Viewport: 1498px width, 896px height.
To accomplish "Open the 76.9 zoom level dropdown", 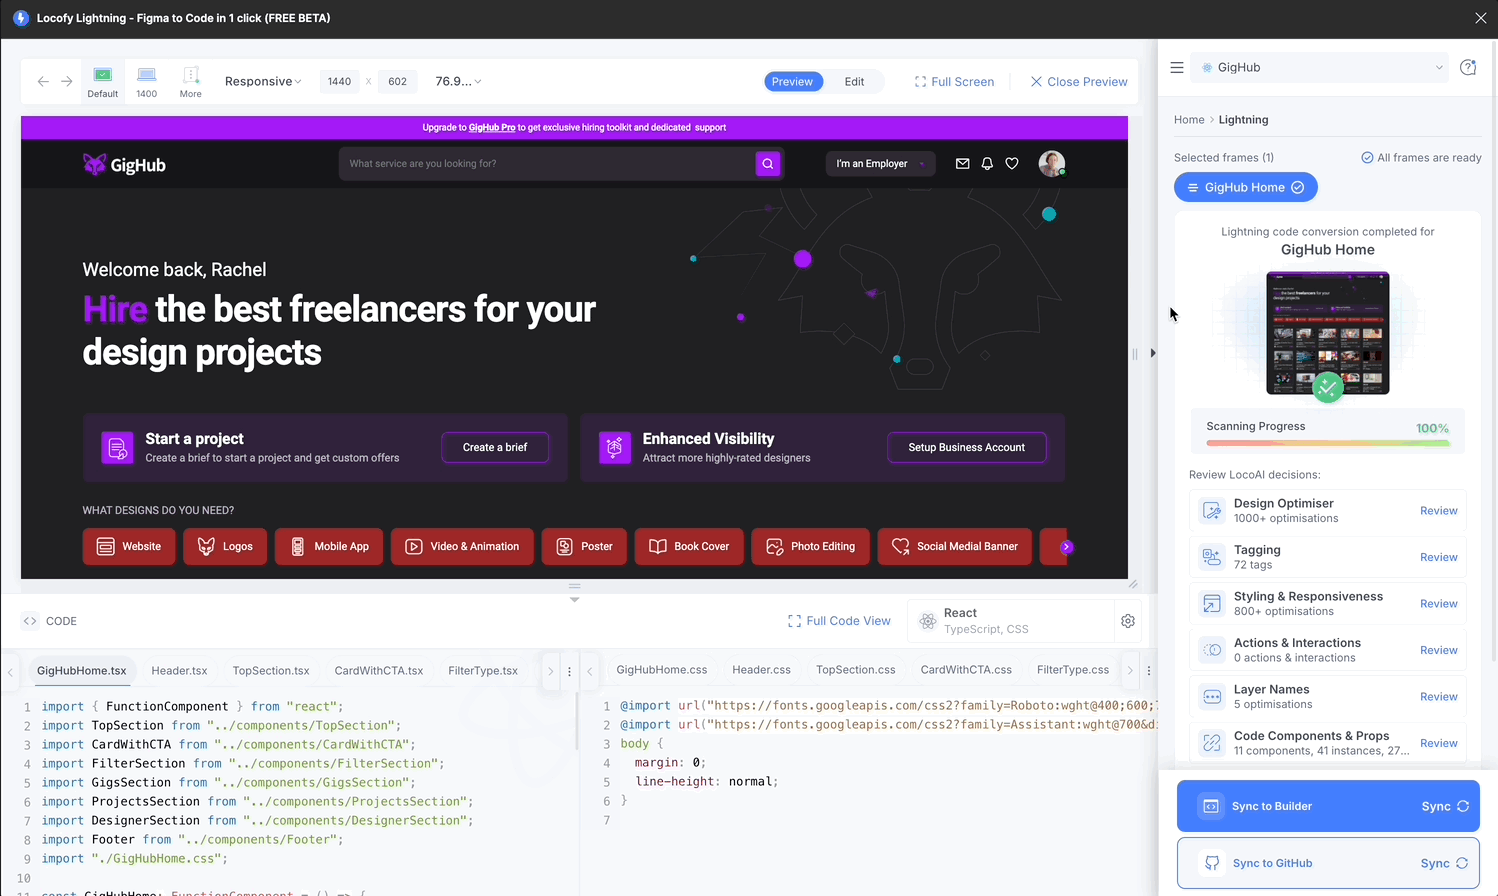I will tap(458, 82).
